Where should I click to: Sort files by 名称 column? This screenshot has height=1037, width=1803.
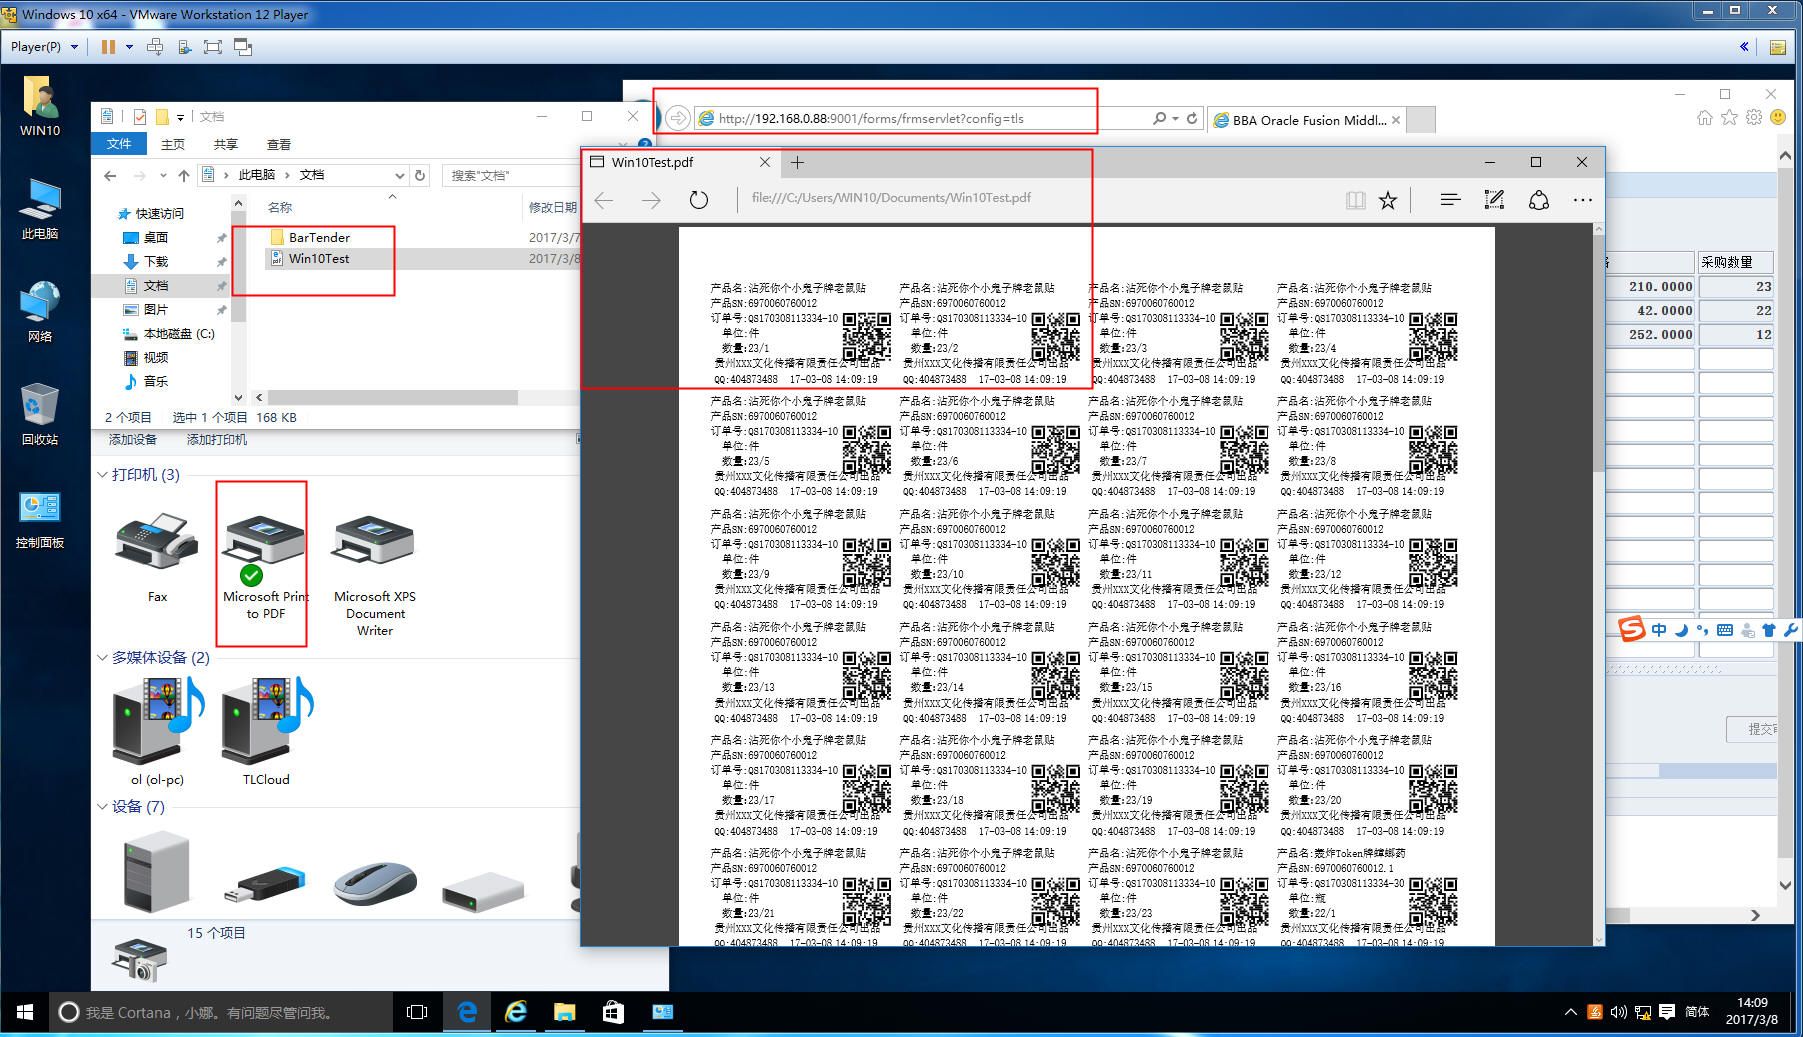click(280, 207)
